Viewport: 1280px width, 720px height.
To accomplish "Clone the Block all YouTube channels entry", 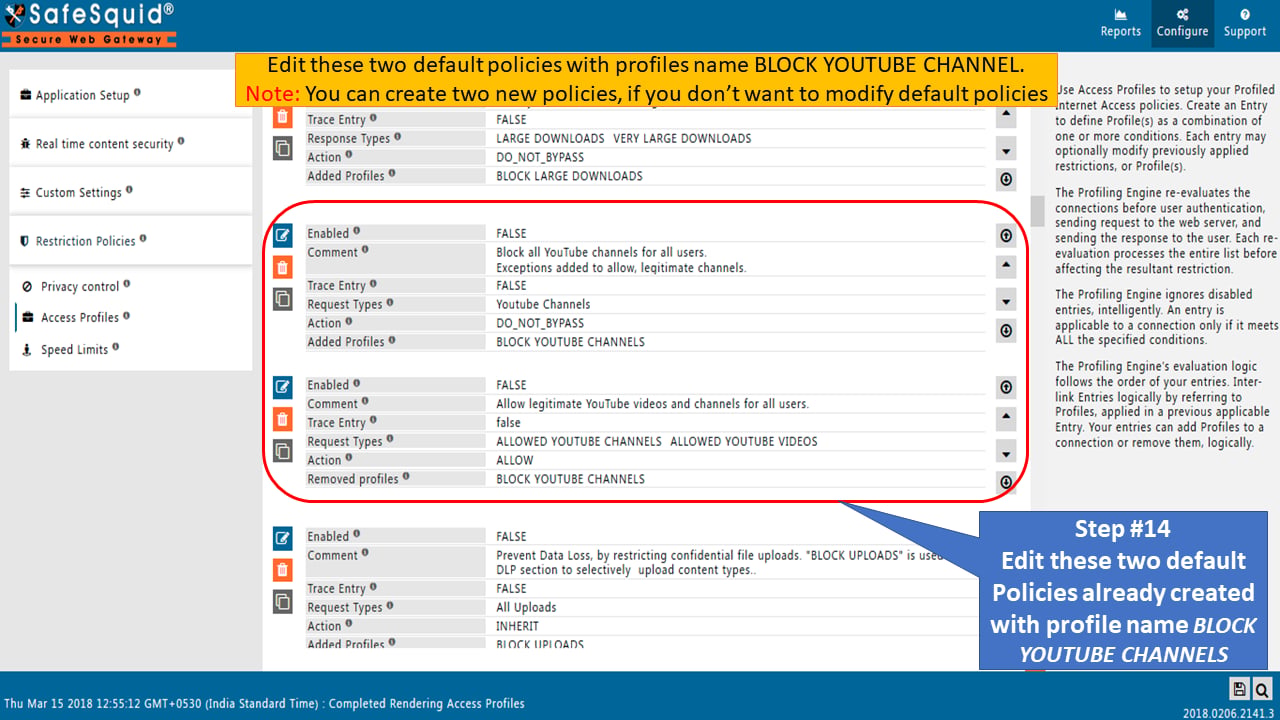I will tap(283, 299).
